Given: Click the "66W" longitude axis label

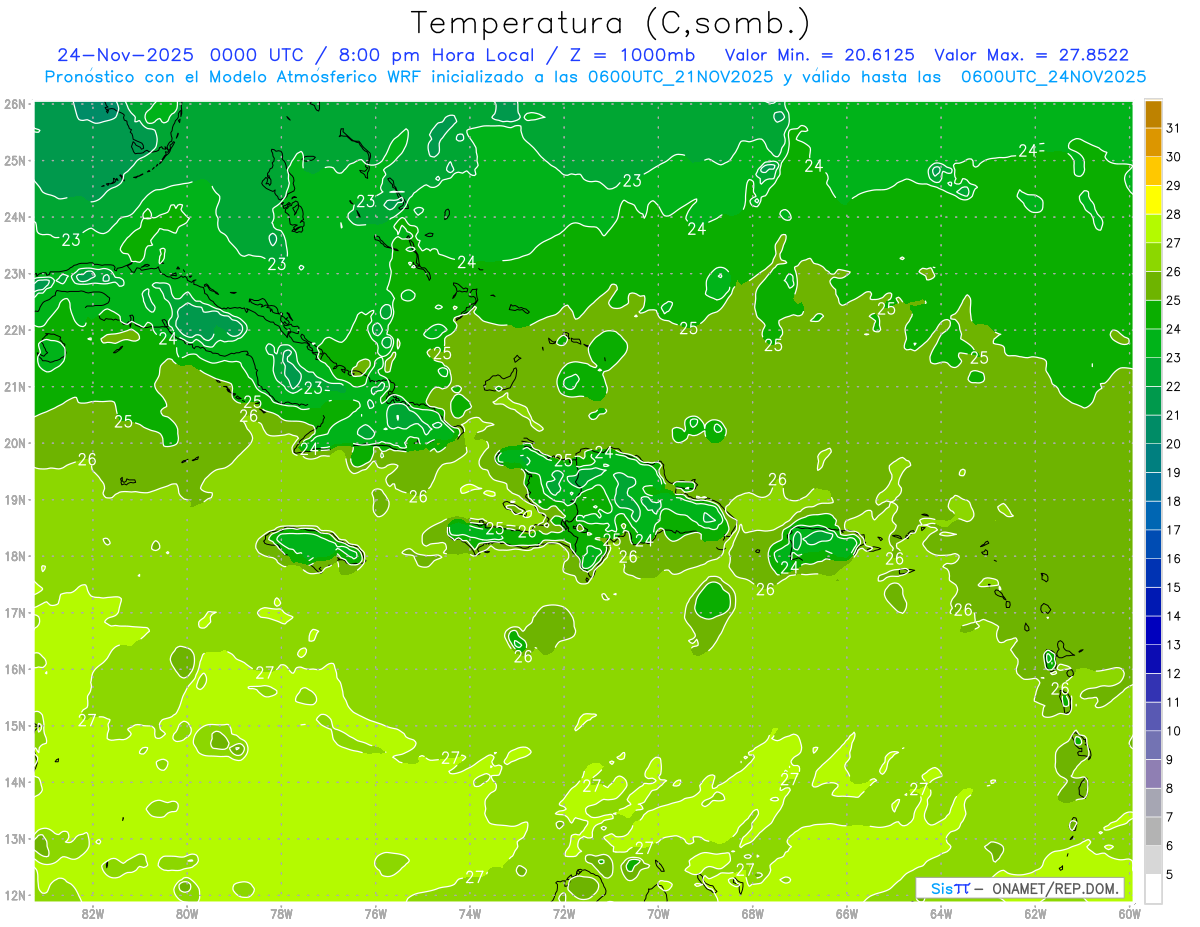Looking at the screenshot, I should (846, 913).
